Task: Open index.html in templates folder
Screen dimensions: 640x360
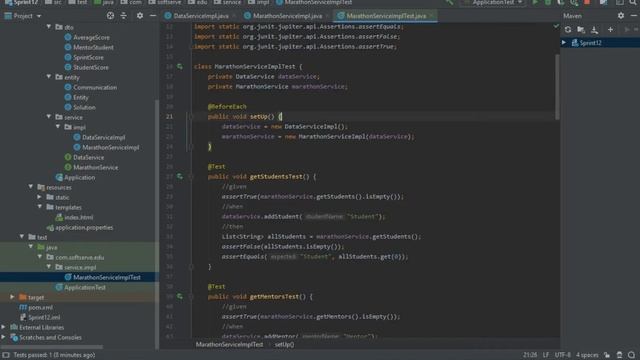Action: tap(78, 218)
